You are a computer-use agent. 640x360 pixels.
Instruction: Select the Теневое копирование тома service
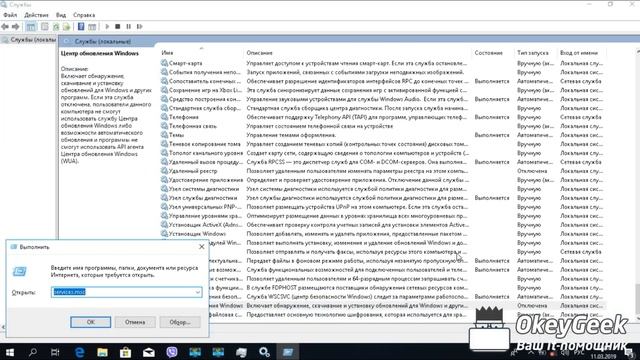point(383,144)
